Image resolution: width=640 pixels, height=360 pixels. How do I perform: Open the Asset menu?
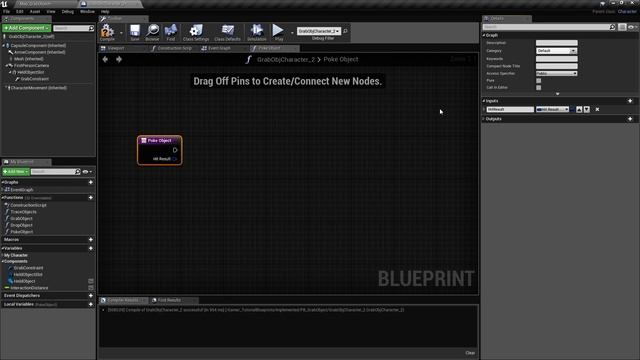click(35, 11)
